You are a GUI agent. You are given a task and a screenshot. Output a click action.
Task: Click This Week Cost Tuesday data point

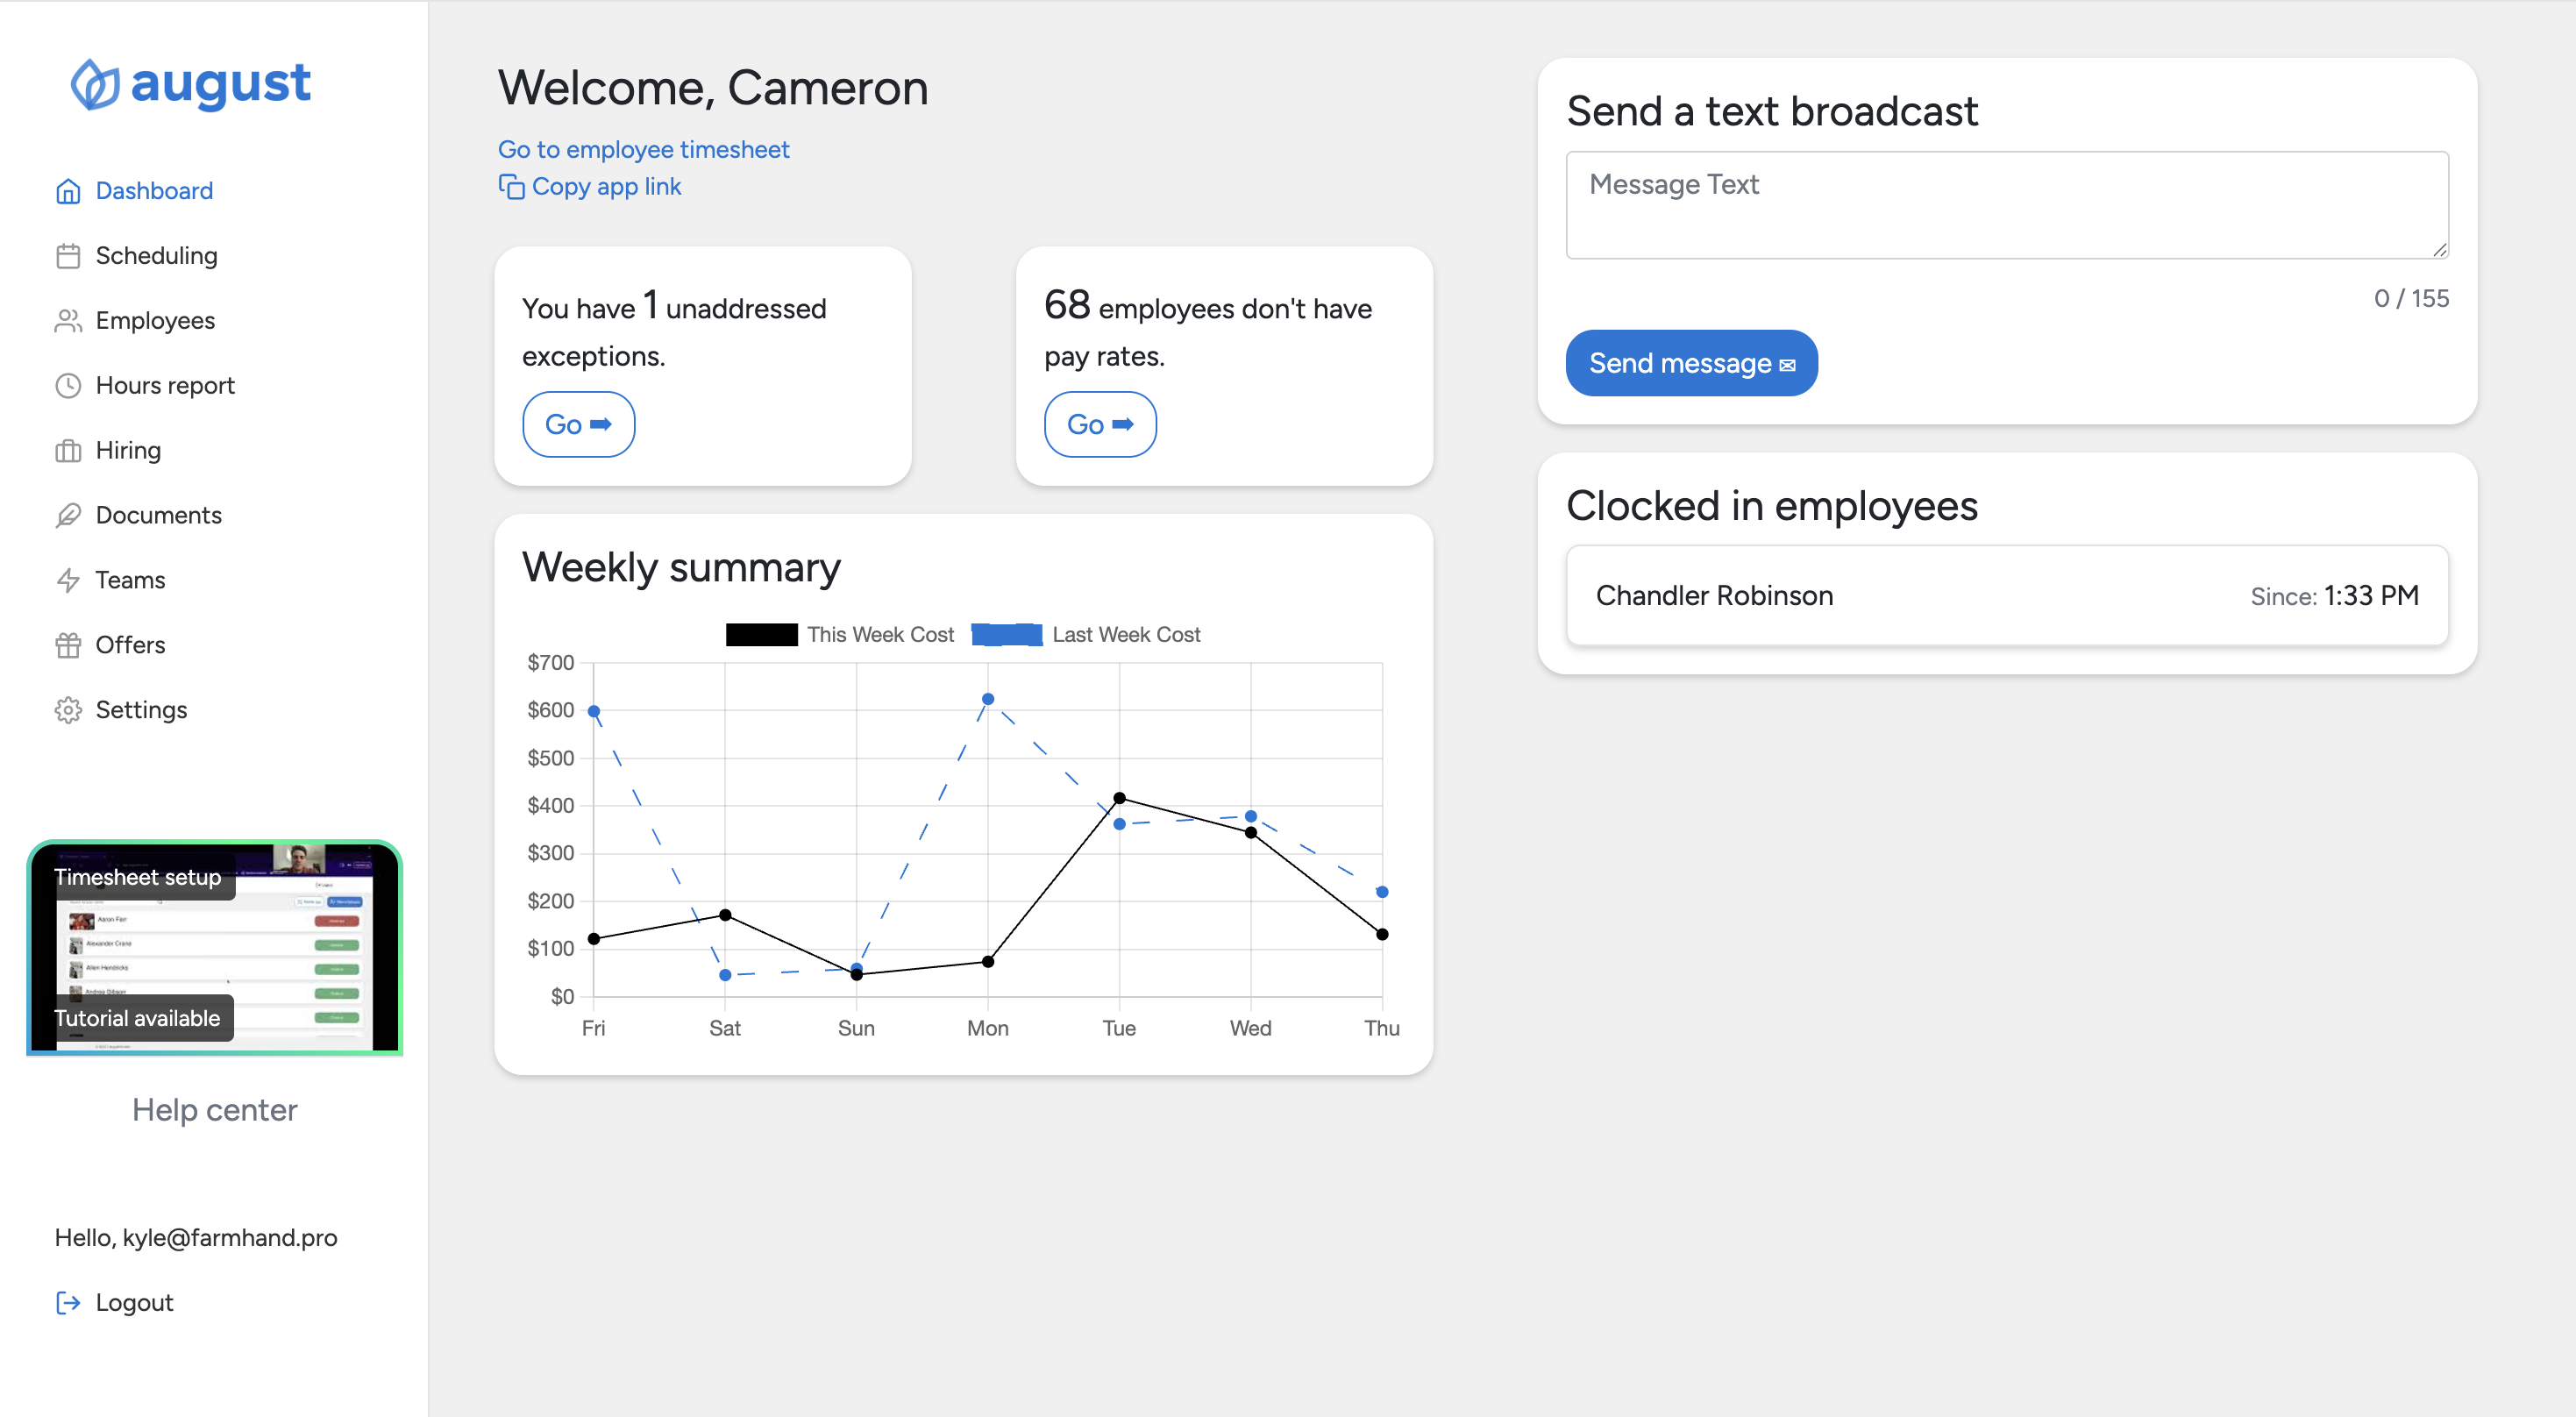click(x=1119, y=799)
